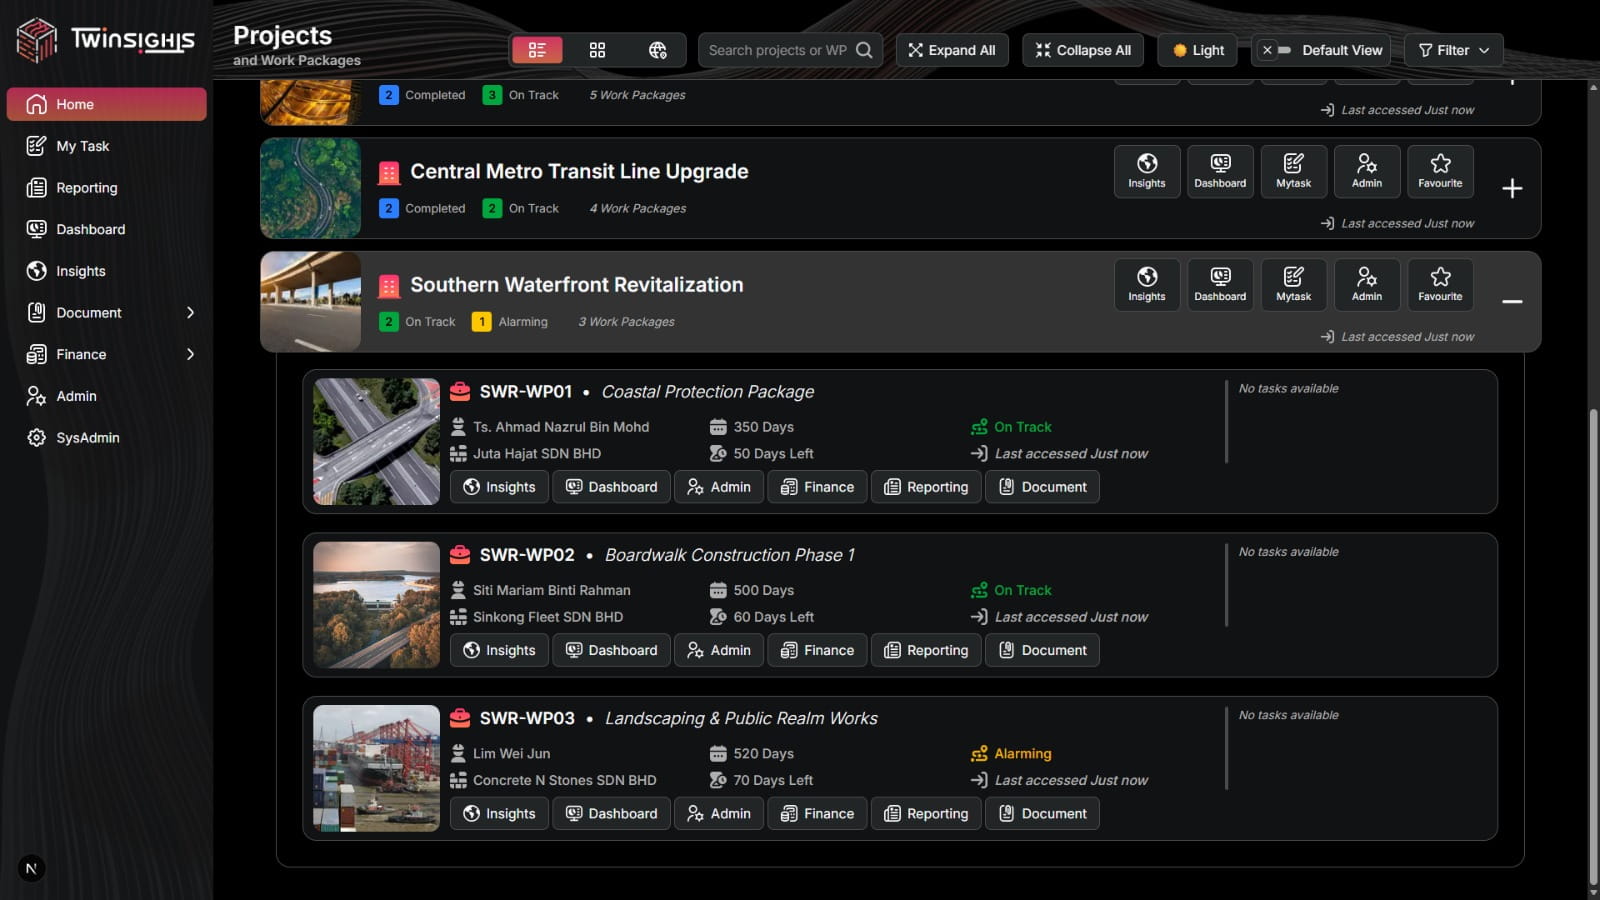Open Reporting from the sidebar

click(x=86, y=188)
